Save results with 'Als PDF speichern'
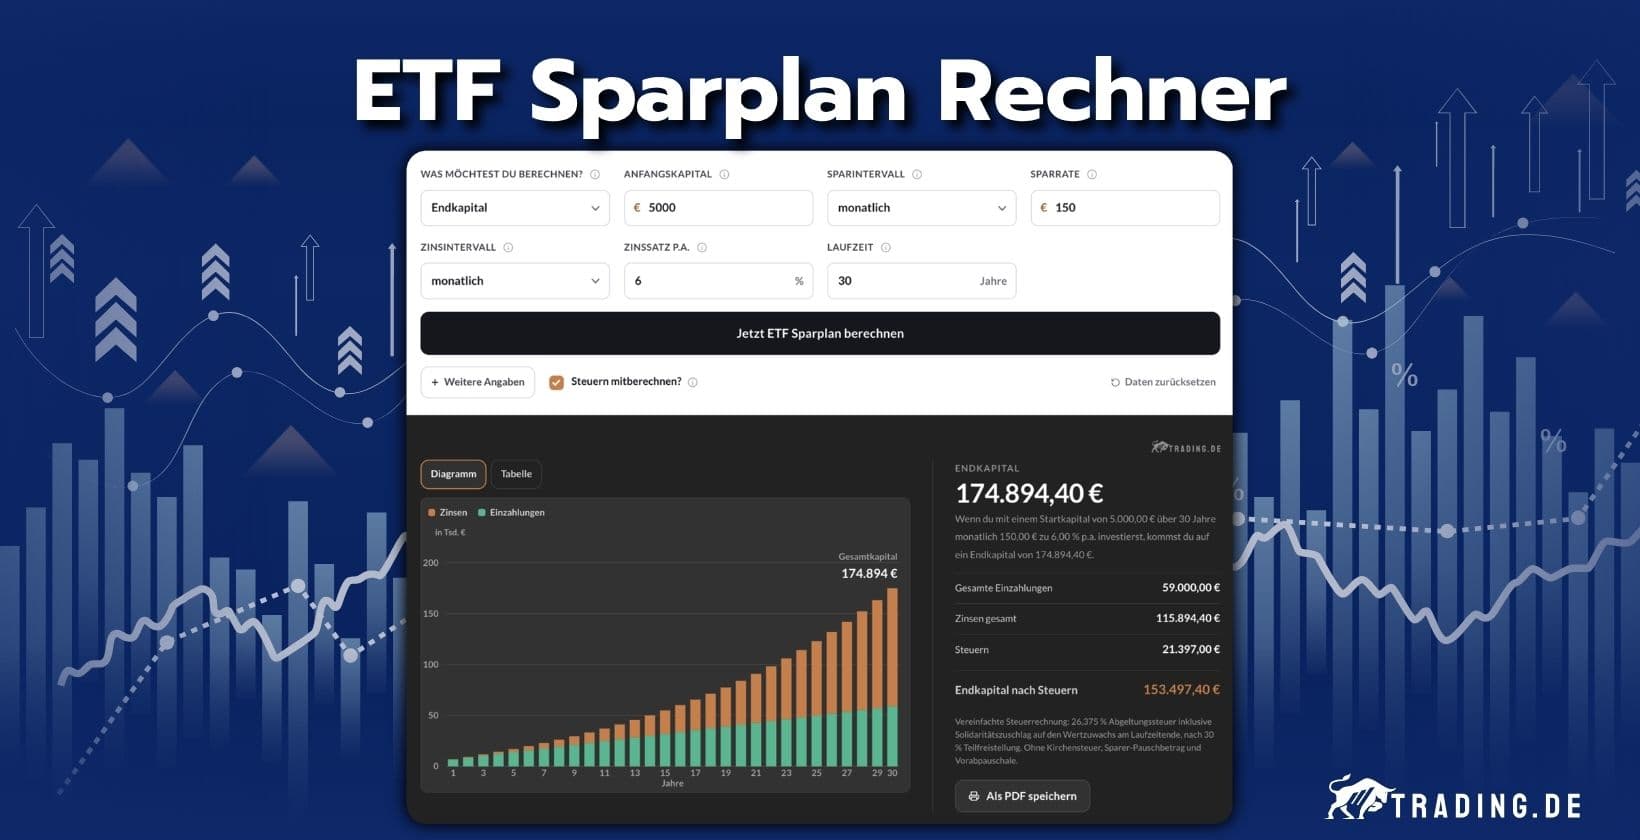This screenshot has height=840, width=1640. [x=1022, y=796]
